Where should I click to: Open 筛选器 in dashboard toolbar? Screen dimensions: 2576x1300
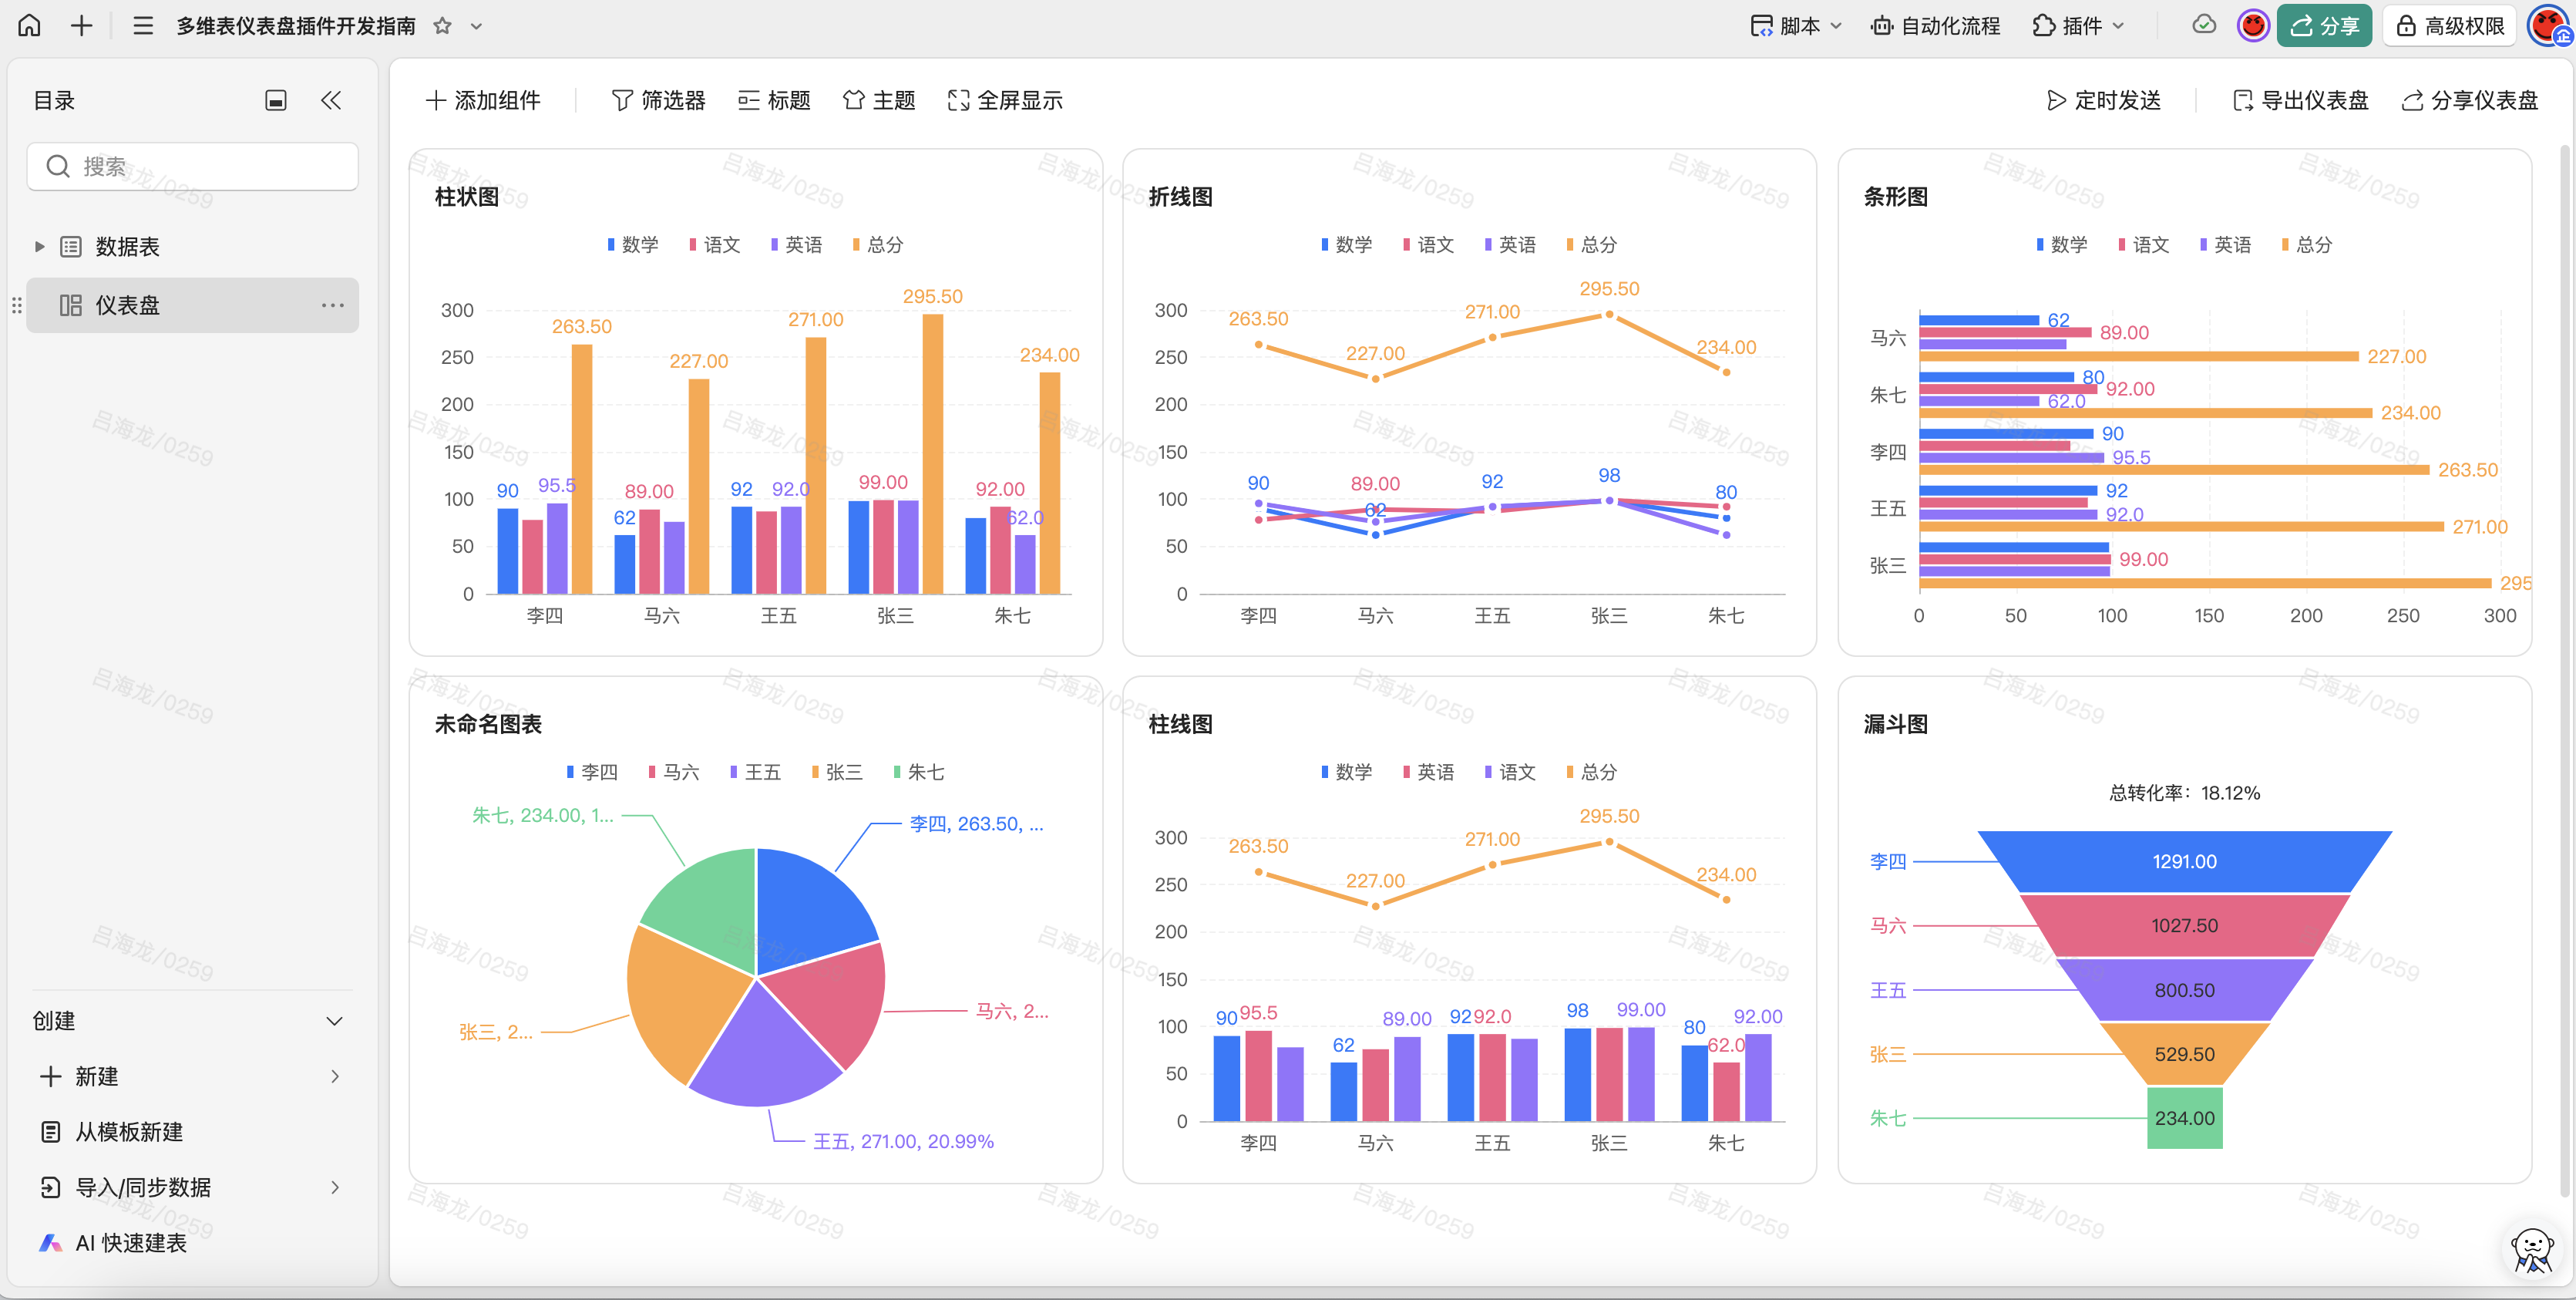(658, 100)
